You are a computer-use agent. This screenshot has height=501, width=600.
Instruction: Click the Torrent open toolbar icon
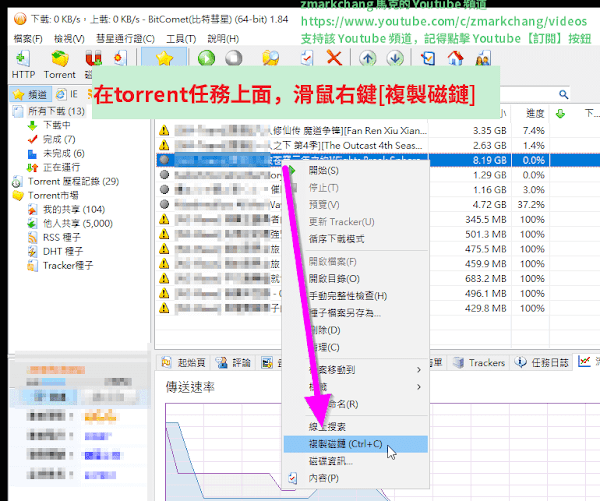coord(60,64)
